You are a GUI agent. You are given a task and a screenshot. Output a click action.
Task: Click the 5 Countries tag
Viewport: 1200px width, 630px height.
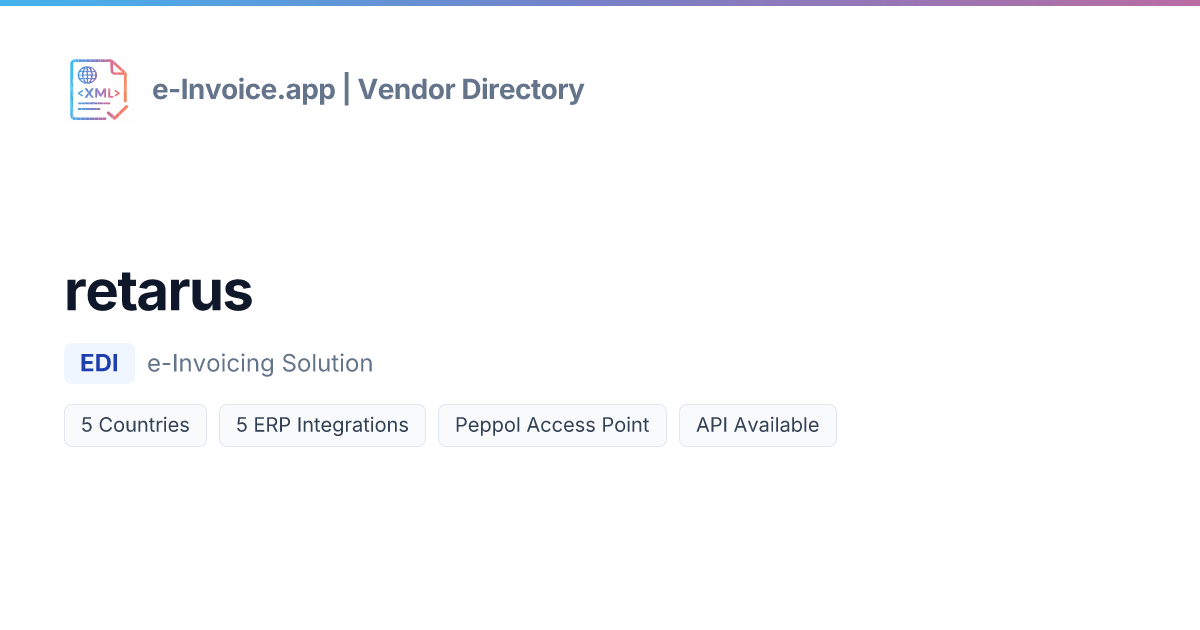coord(135,425)
